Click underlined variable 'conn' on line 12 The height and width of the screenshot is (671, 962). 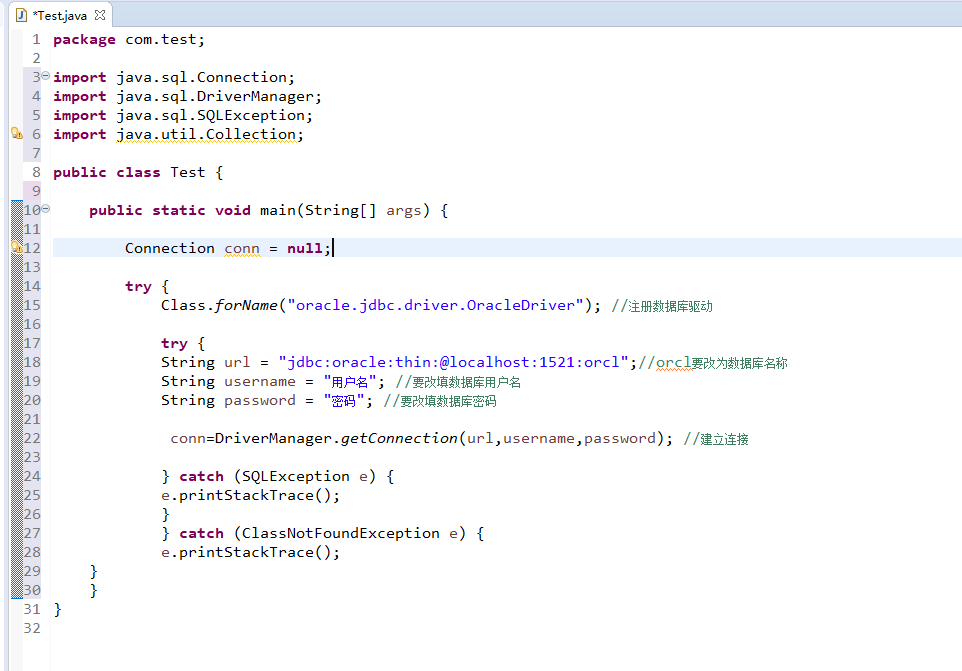click(242, 248)
